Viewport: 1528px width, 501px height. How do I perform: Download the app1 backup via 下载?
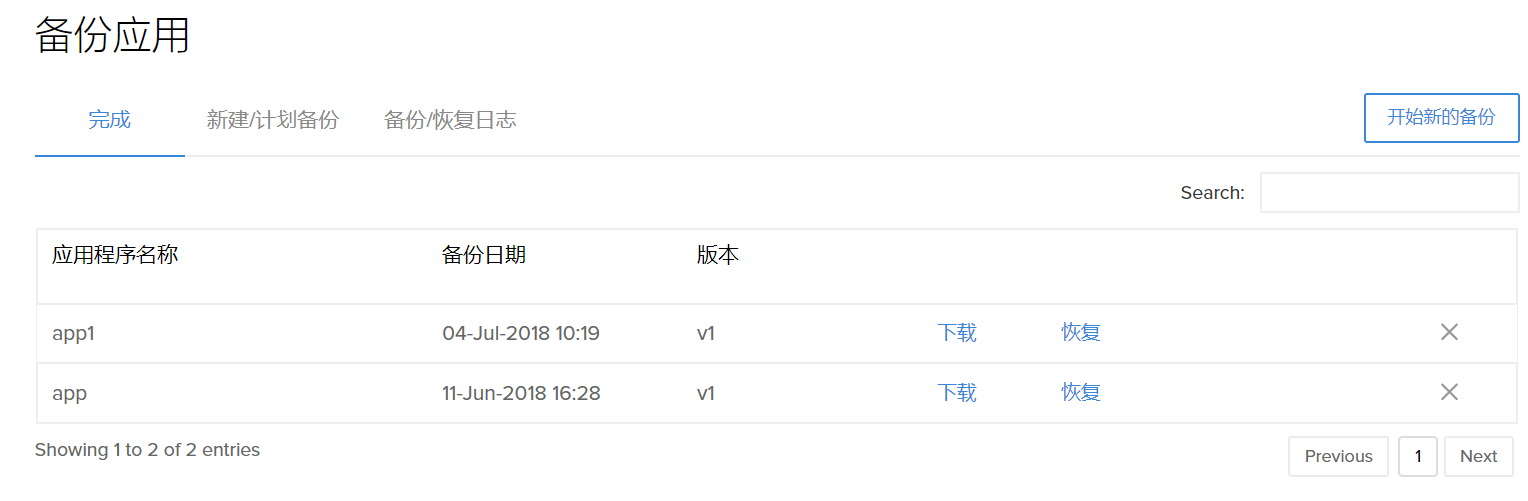click(x=957, y=333)
